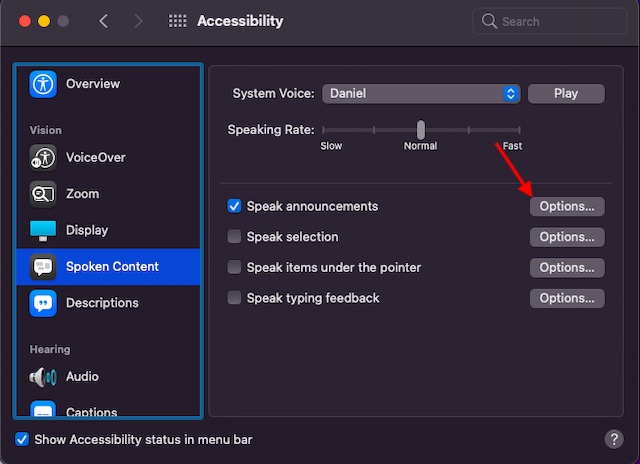Enable Speak items under the pointer

(x=234, y=267)
